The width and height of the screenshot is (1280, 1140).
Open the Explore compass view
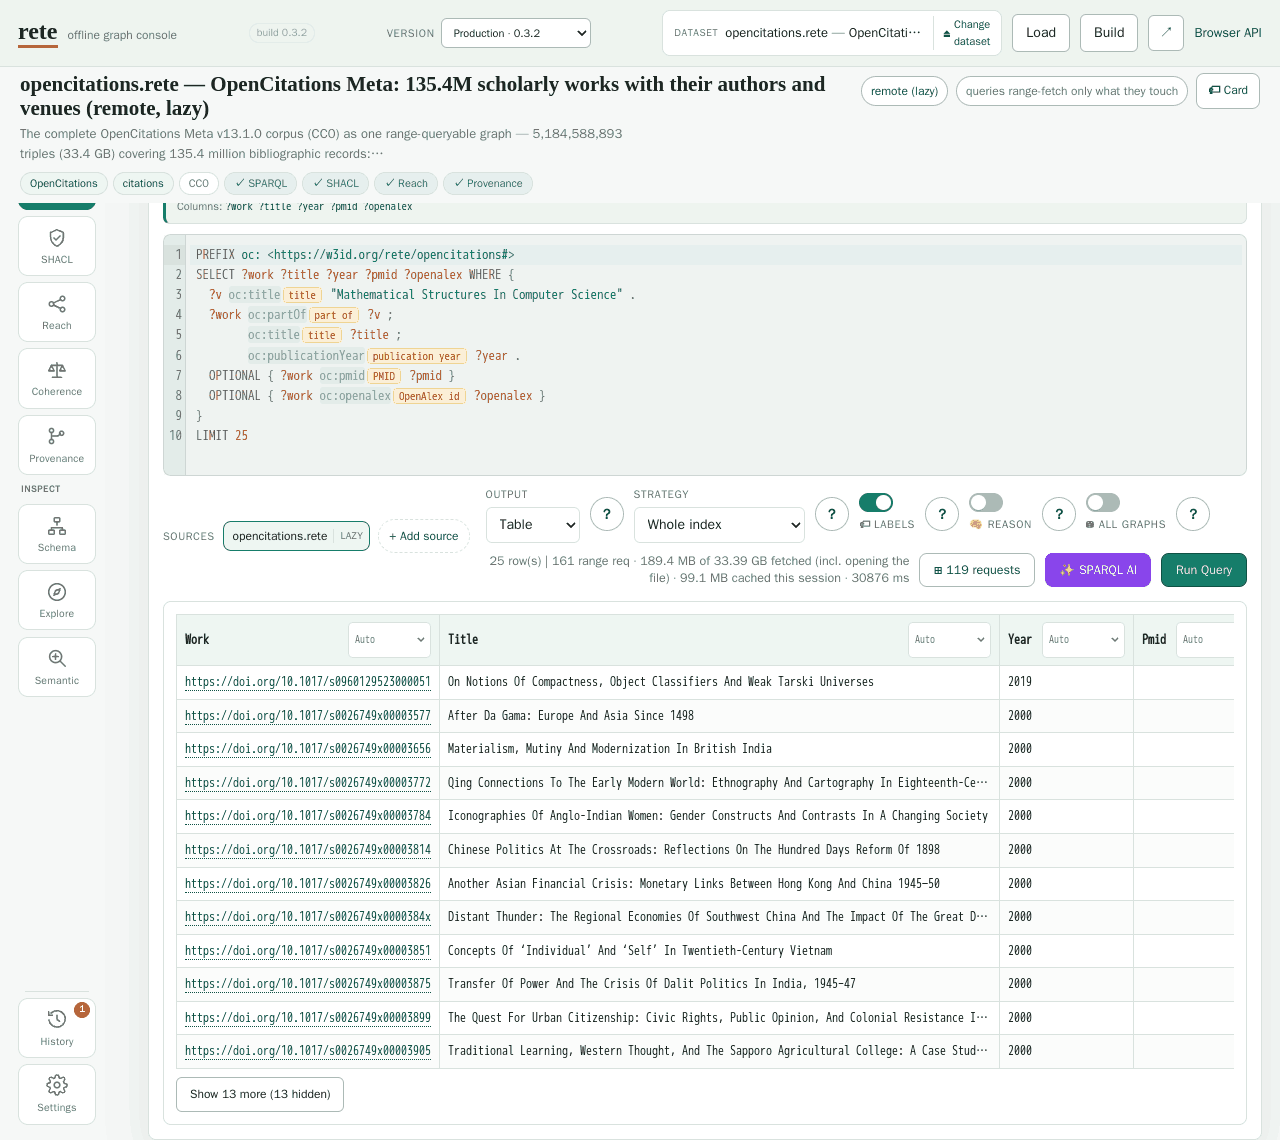click(57, 600)
